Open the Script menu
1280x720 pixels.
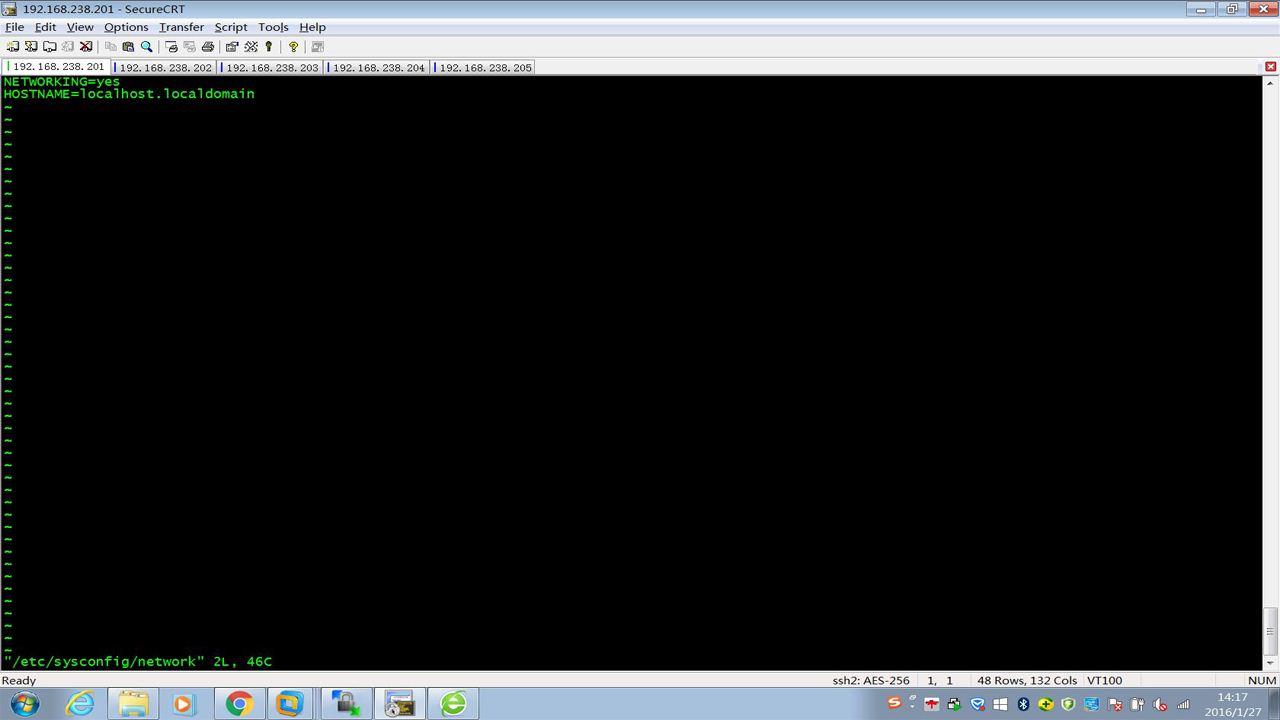click(x=230, y=27)
